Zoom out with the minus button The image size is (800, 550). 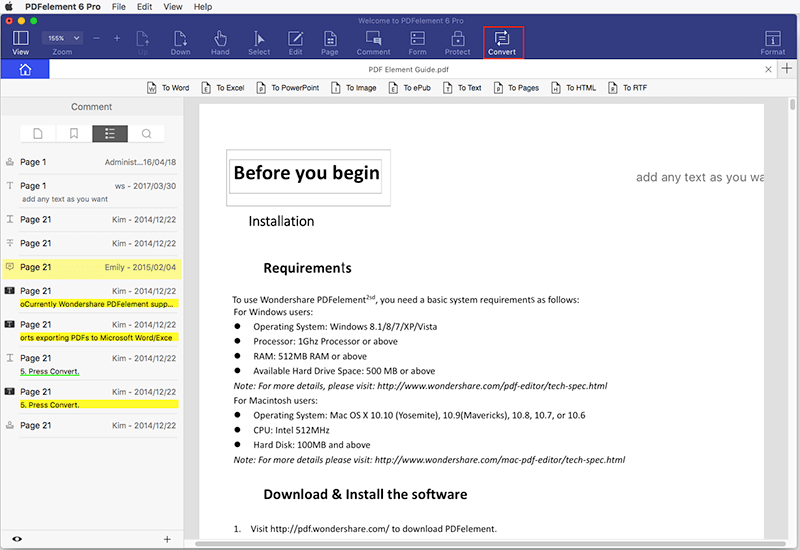coord(96,38)
